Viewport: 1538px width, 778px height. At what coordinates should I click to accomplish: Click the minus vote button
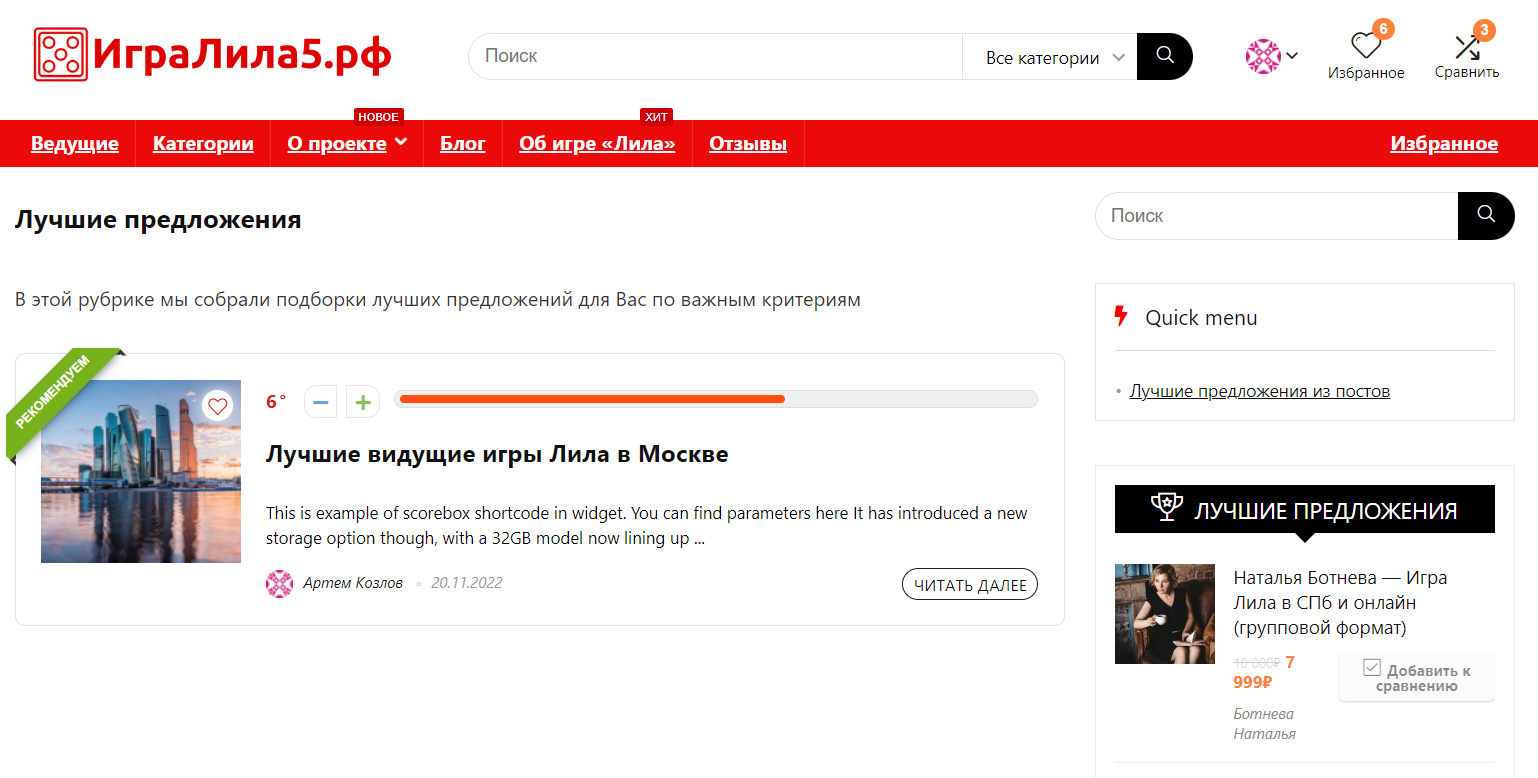320,402
